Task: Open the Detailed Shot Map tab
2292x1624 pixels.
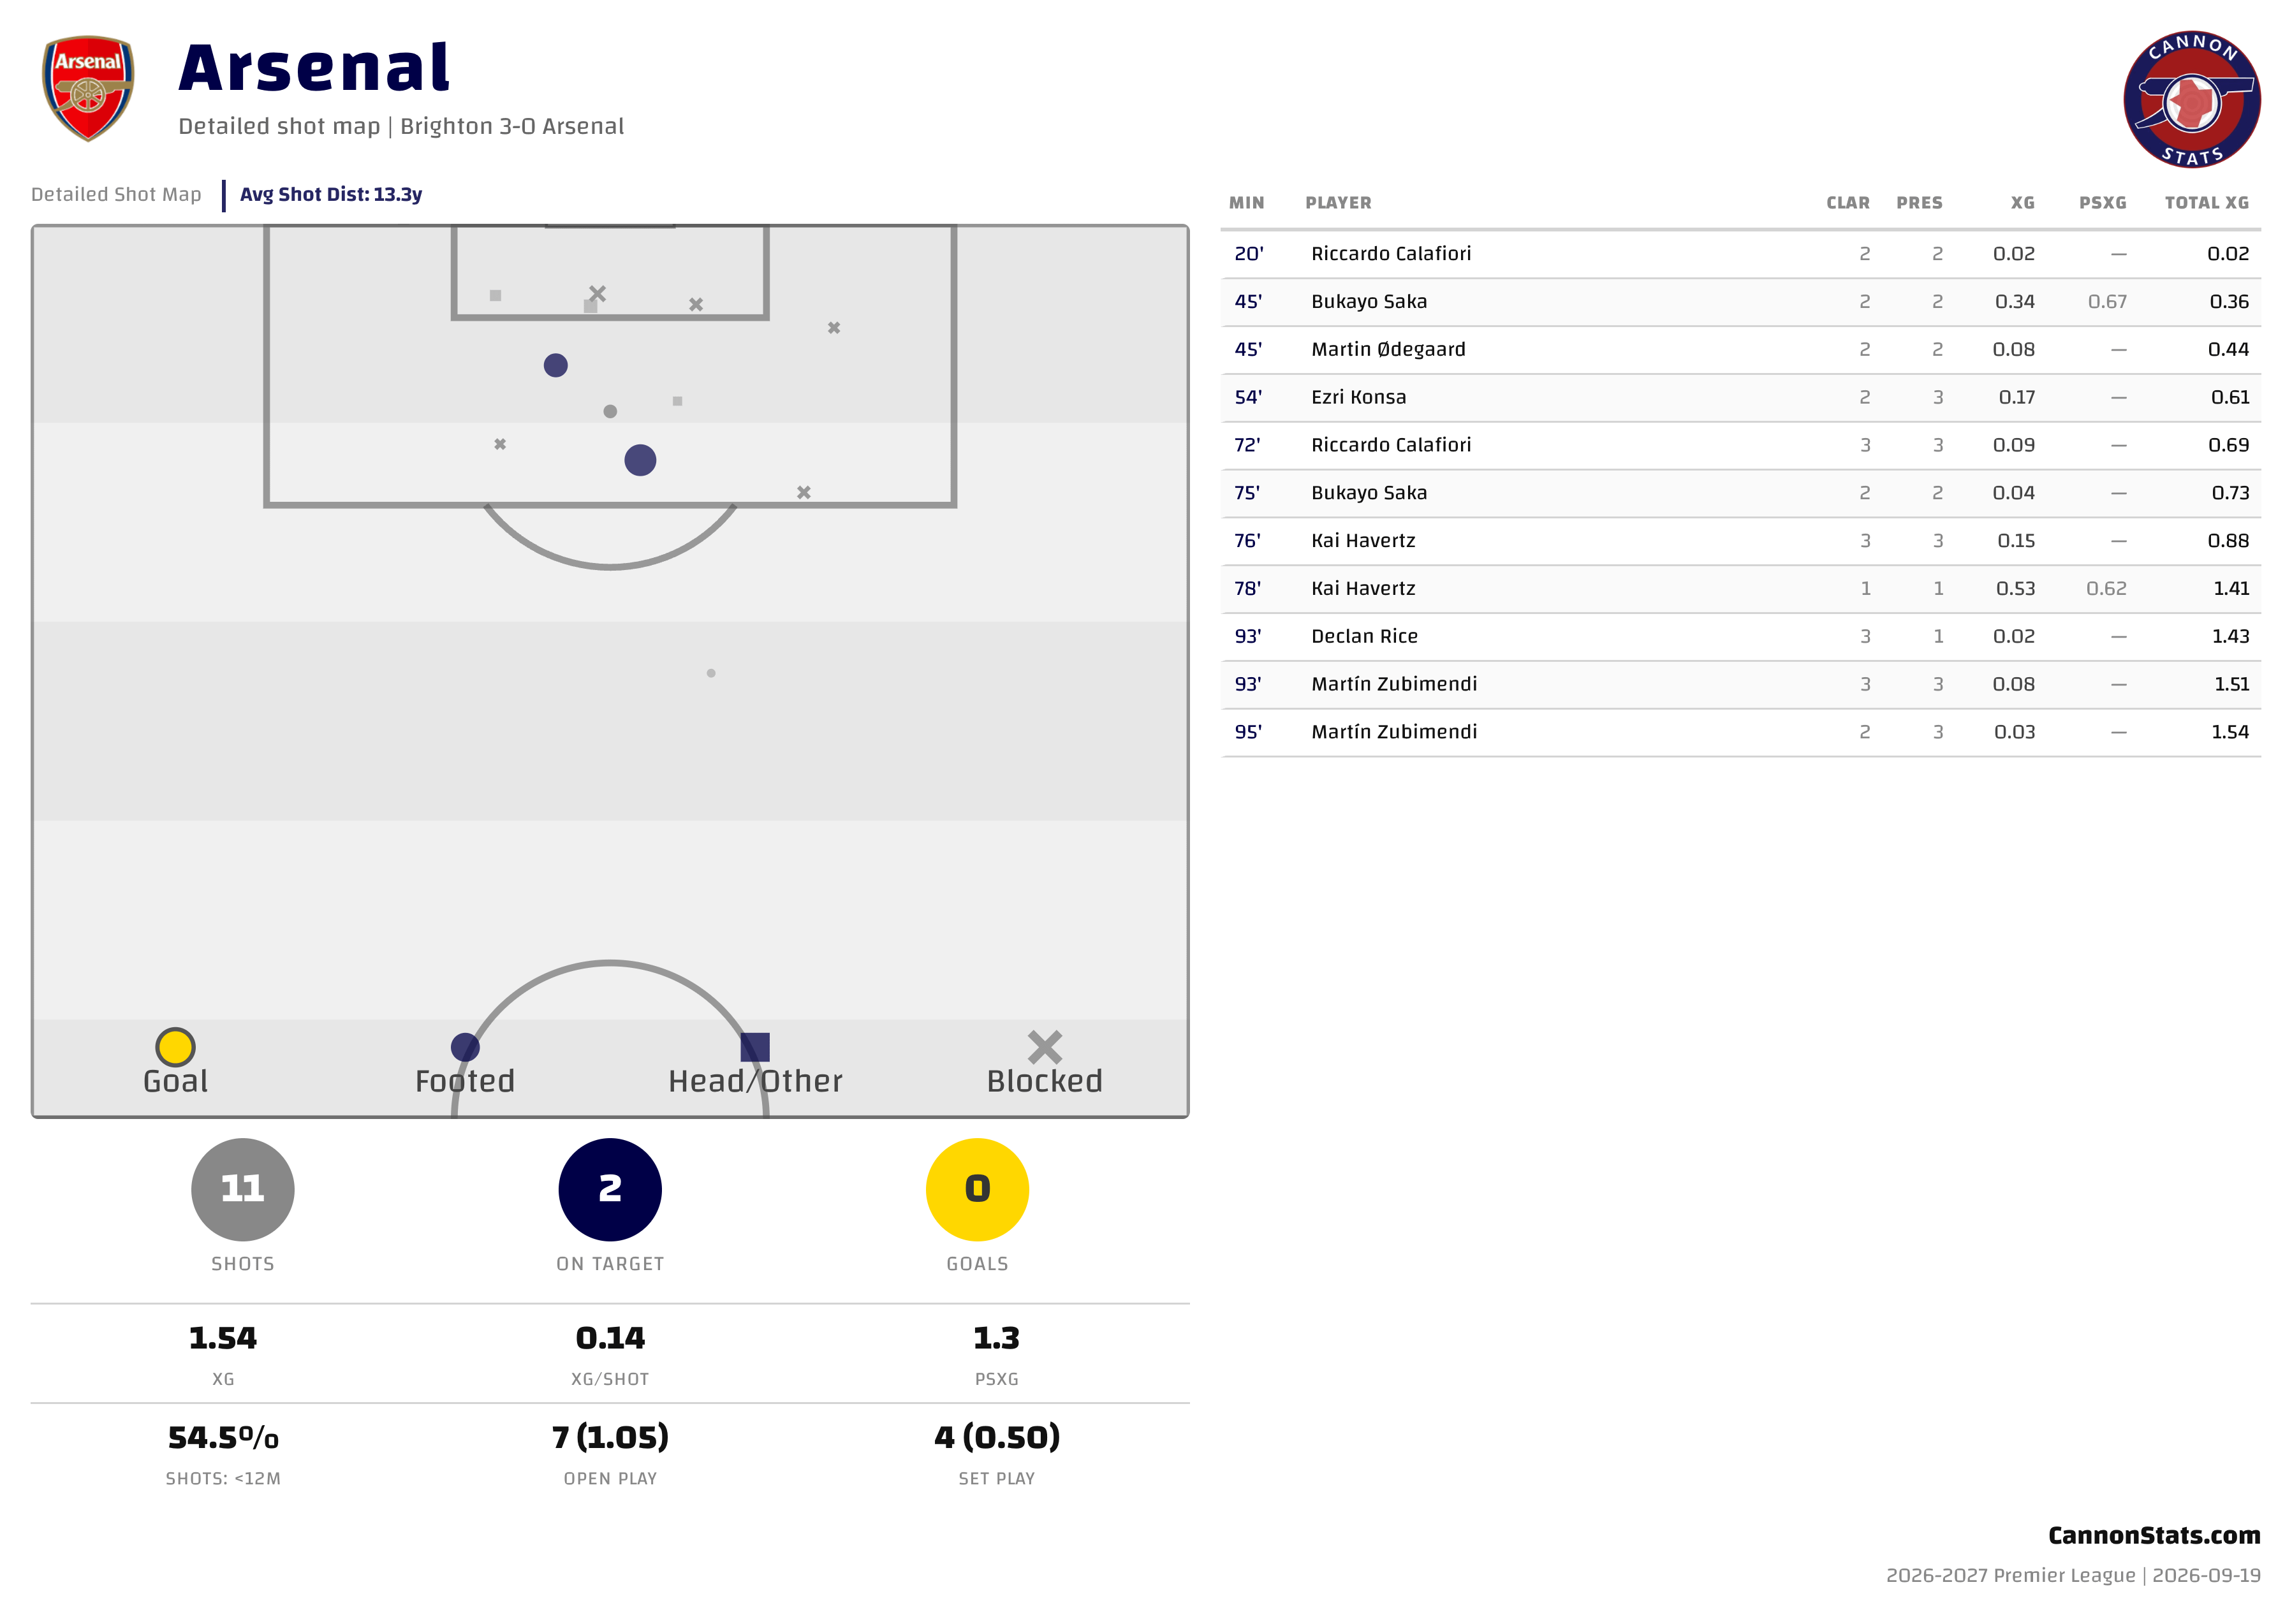Action: (x=116, y=194)
